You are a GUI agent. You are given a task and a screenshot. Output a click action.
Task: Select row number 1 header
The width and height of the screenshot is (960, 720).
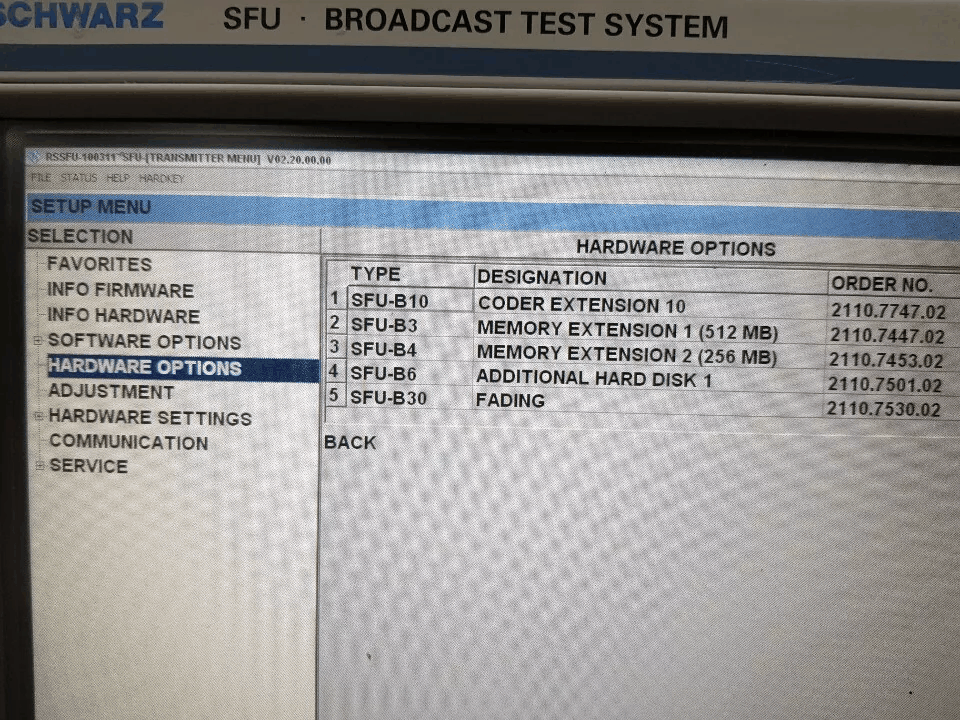click(334, 298)
